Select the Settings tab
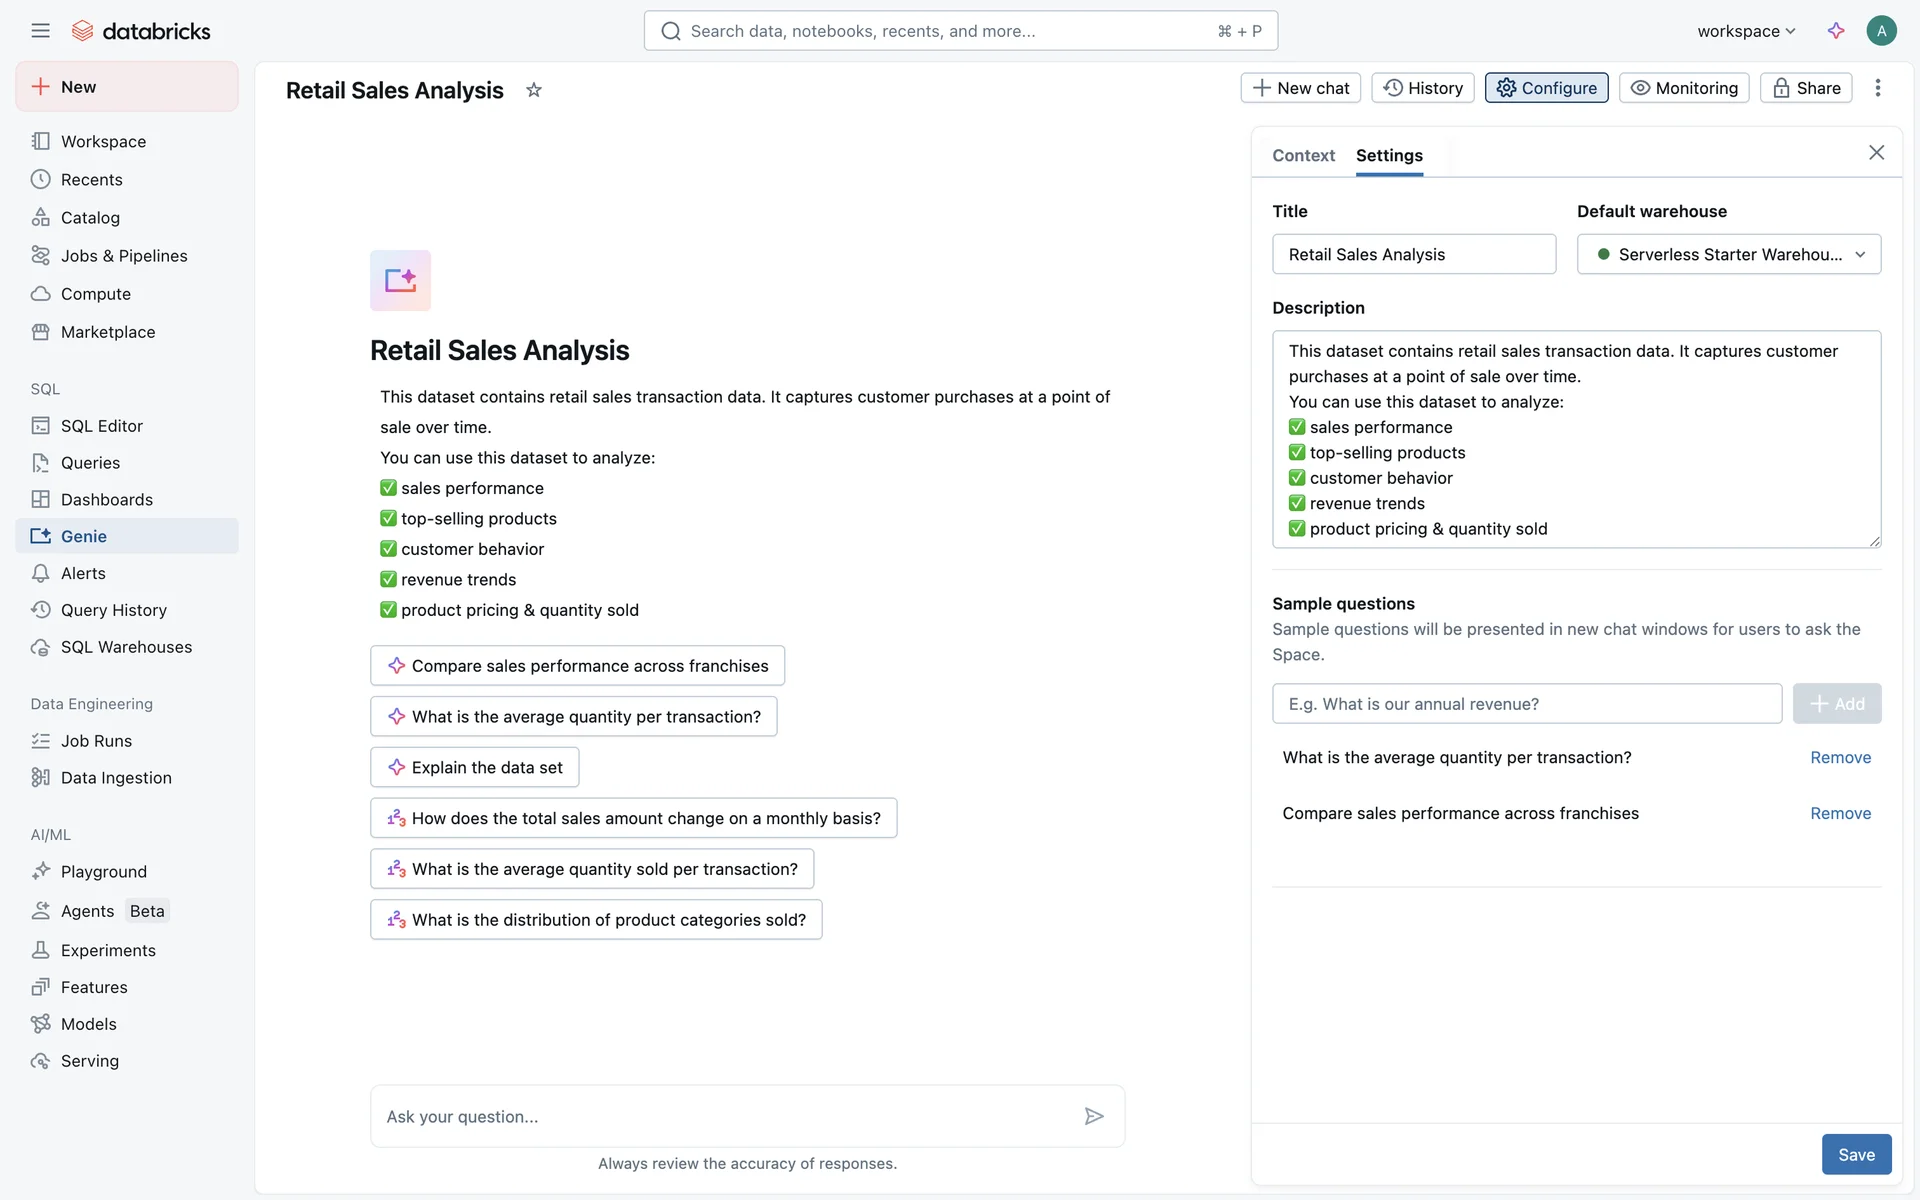 pos(1389,155)
